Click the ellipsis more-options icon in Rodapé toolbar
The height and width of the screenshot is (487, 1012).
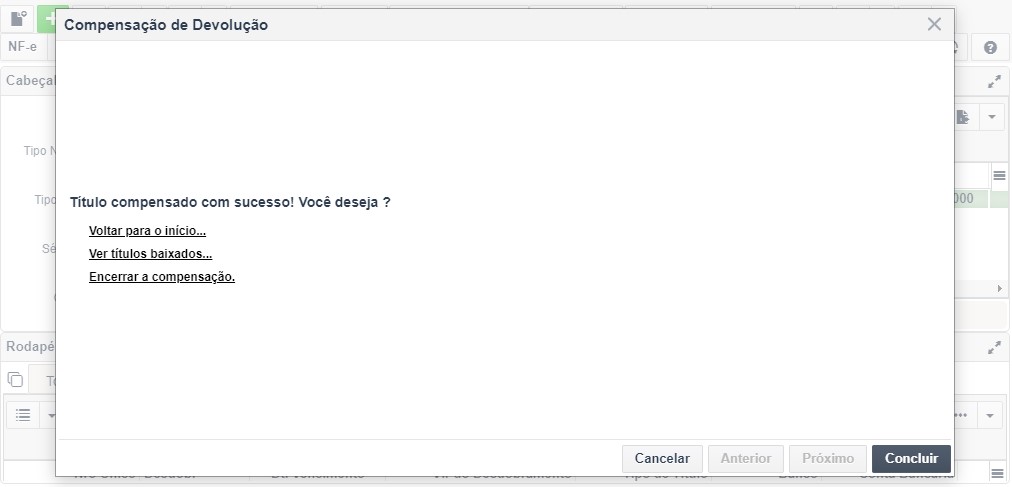point(962,414)
